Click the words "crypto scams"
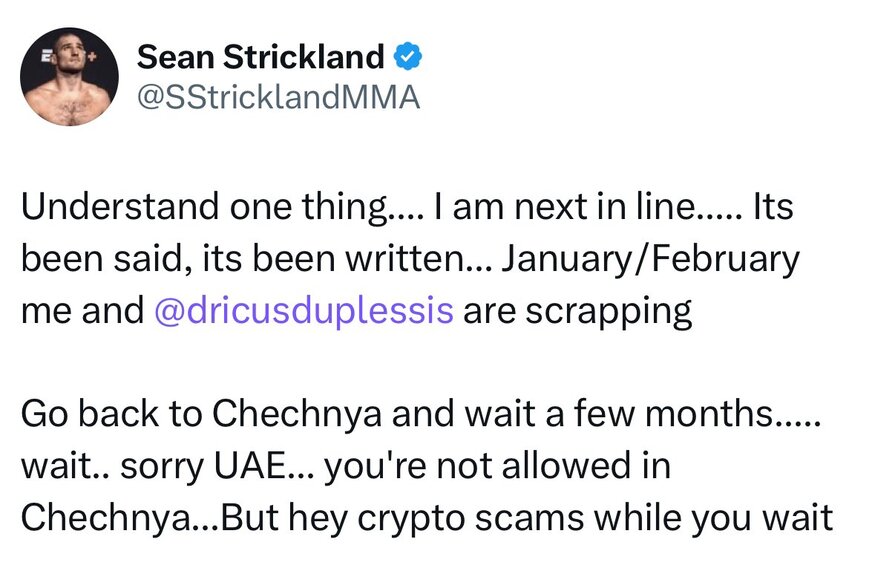 click(x=470, y=519)
